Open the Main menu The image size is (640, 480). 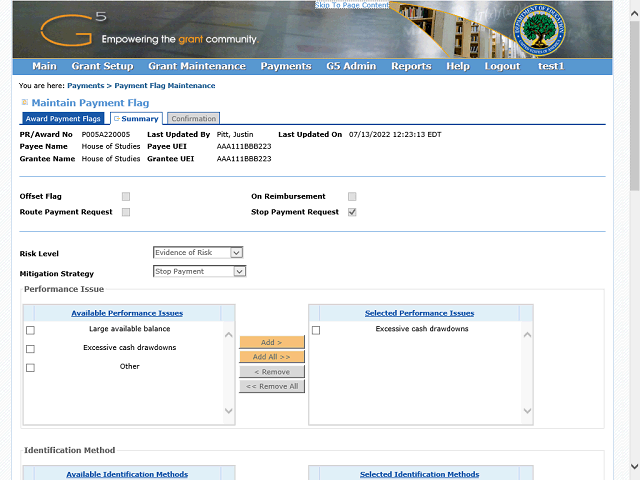coord(44,66)
